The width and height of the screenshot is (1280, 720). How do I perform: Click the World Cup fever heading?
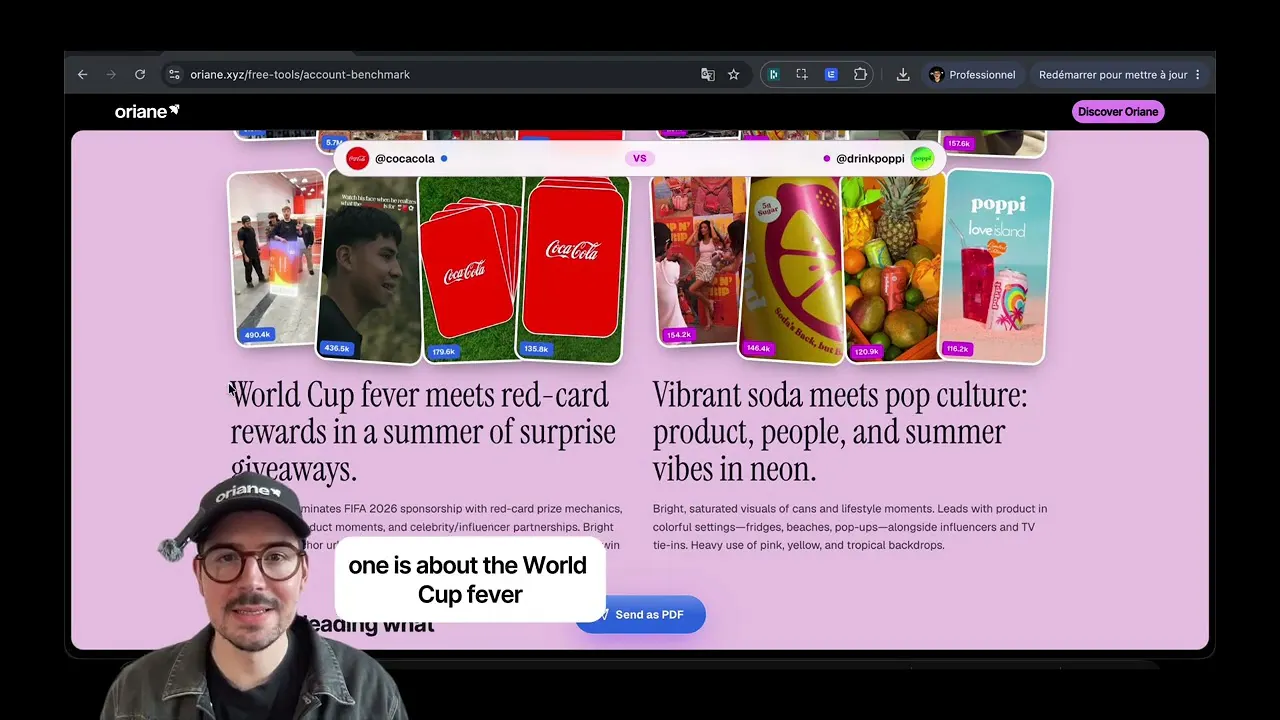[423, 432]
